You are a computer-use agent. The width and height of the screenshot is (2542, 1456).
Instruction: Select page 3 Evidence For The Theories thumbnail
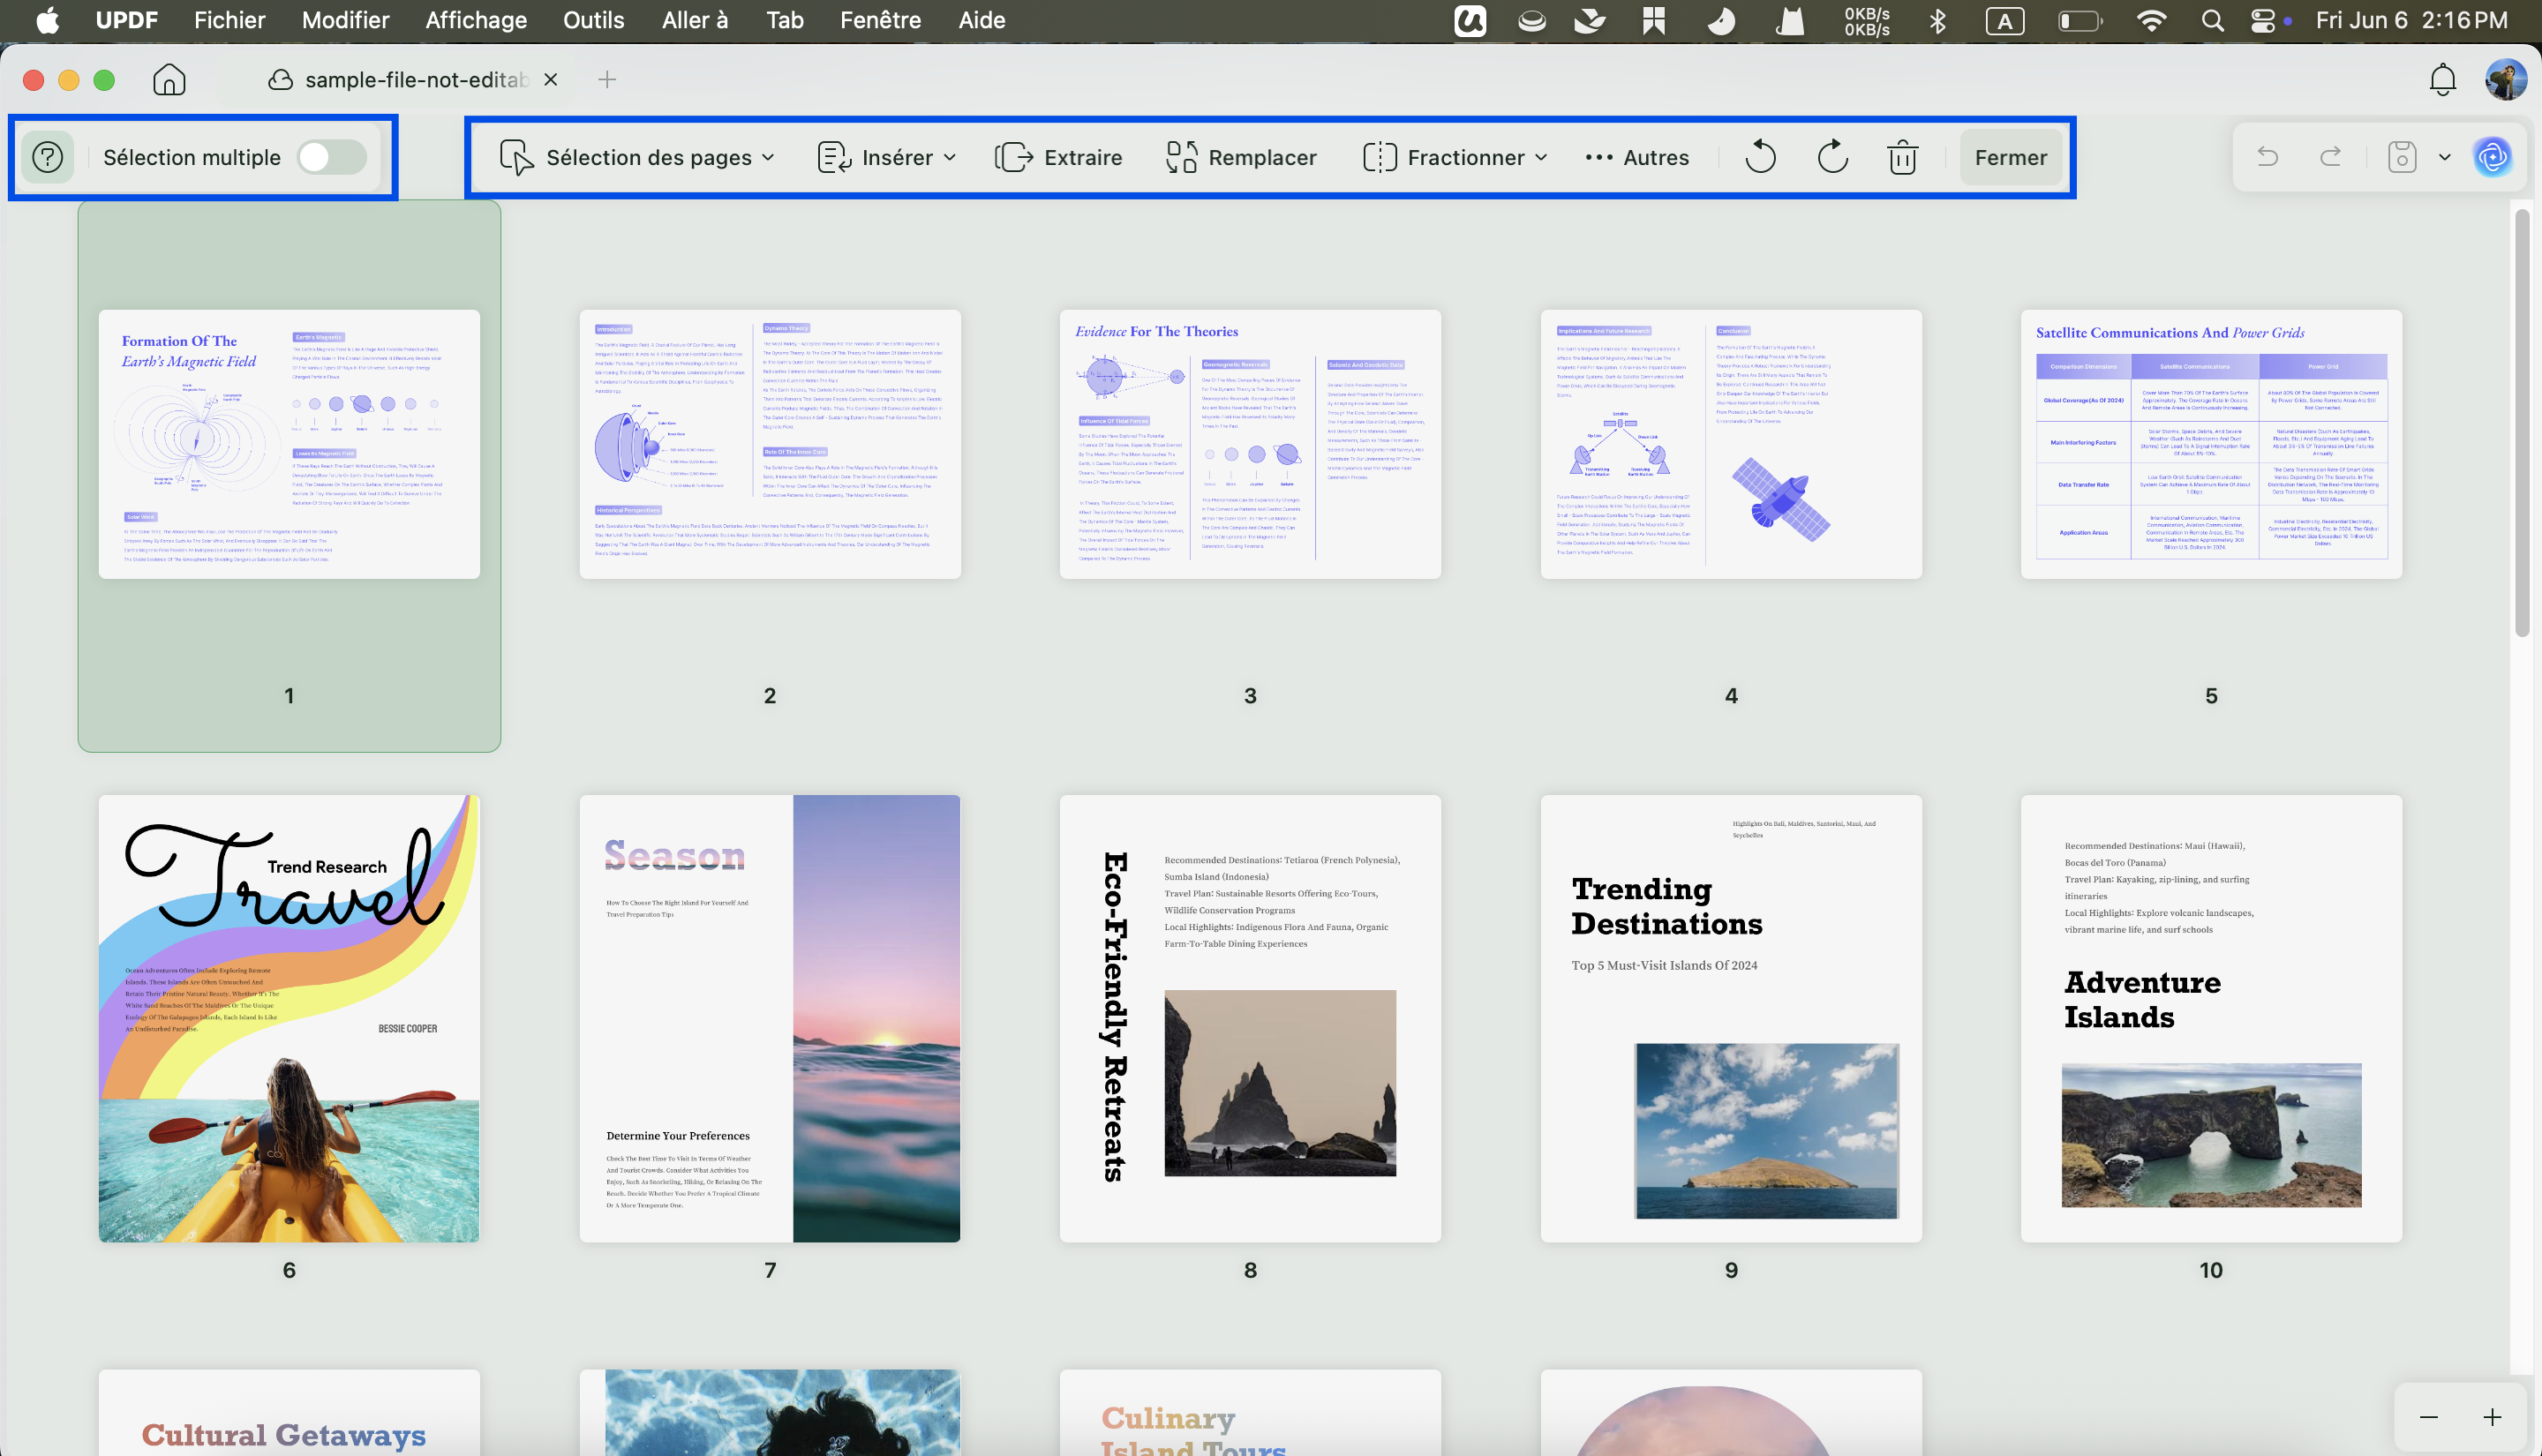point(1250,444)
